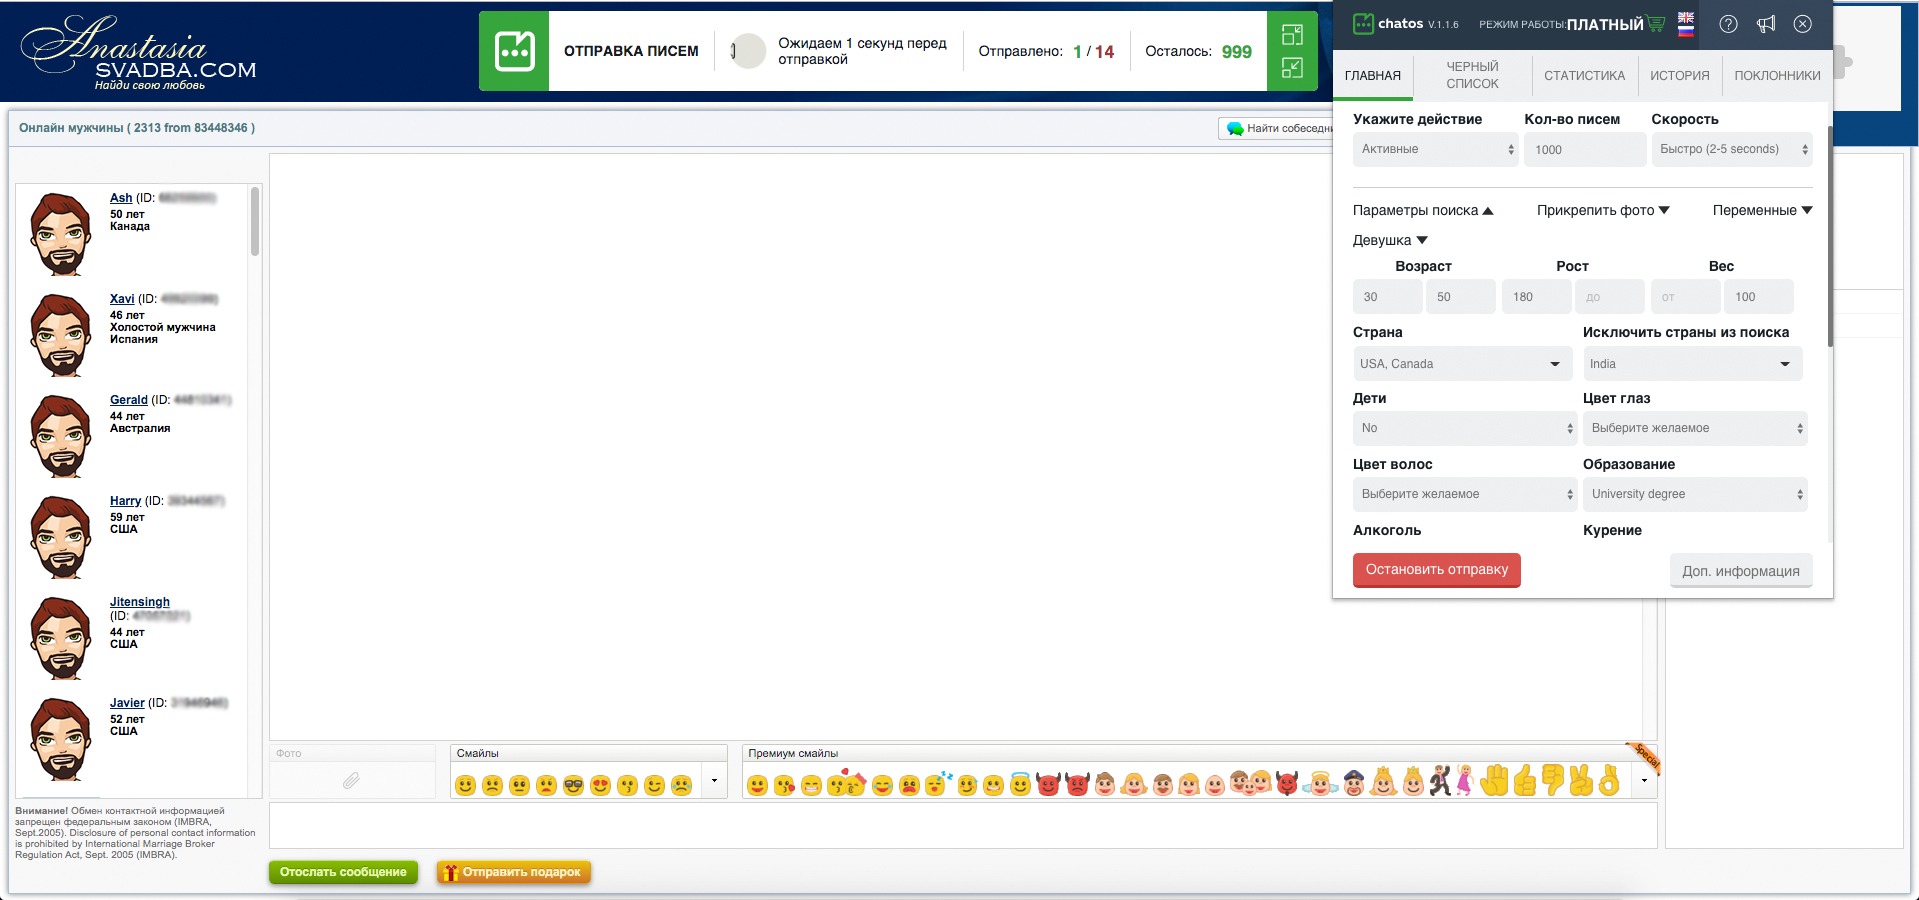
Task: Open excluded countries dropdown showing 'India'
Action: 1693,363
